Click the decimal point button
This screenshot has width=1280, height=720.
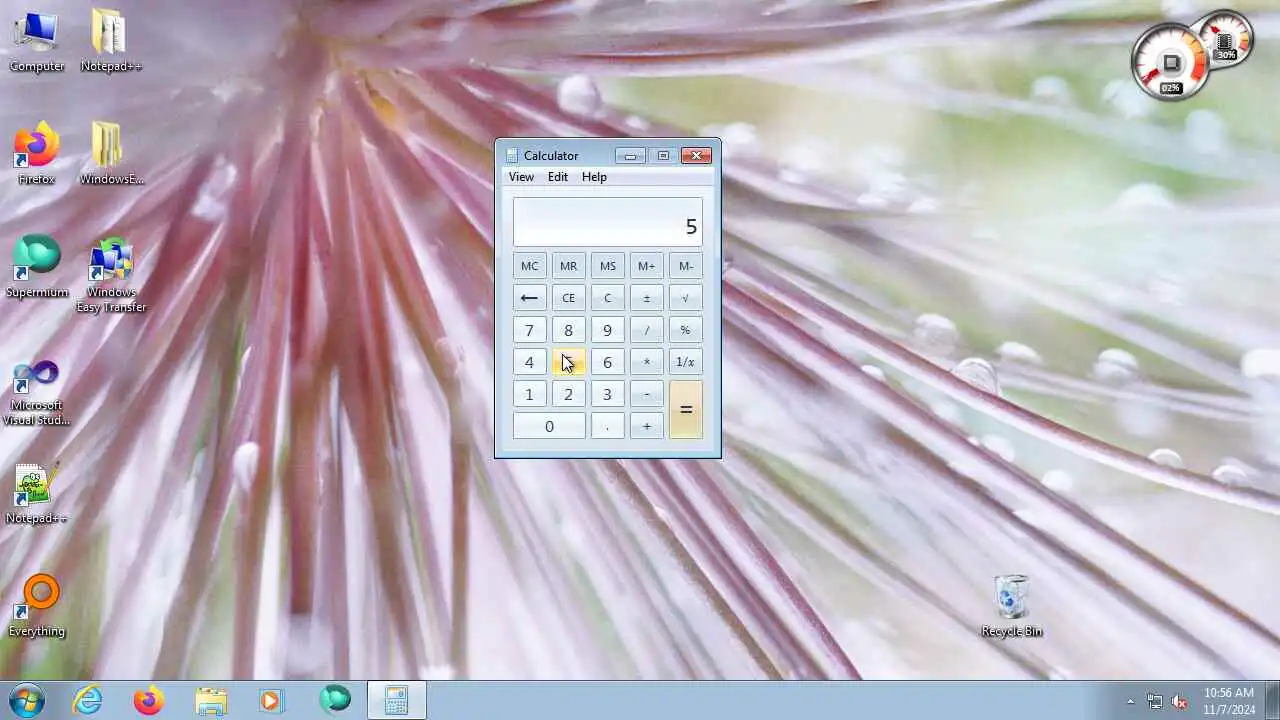click(x=607, y=426)
